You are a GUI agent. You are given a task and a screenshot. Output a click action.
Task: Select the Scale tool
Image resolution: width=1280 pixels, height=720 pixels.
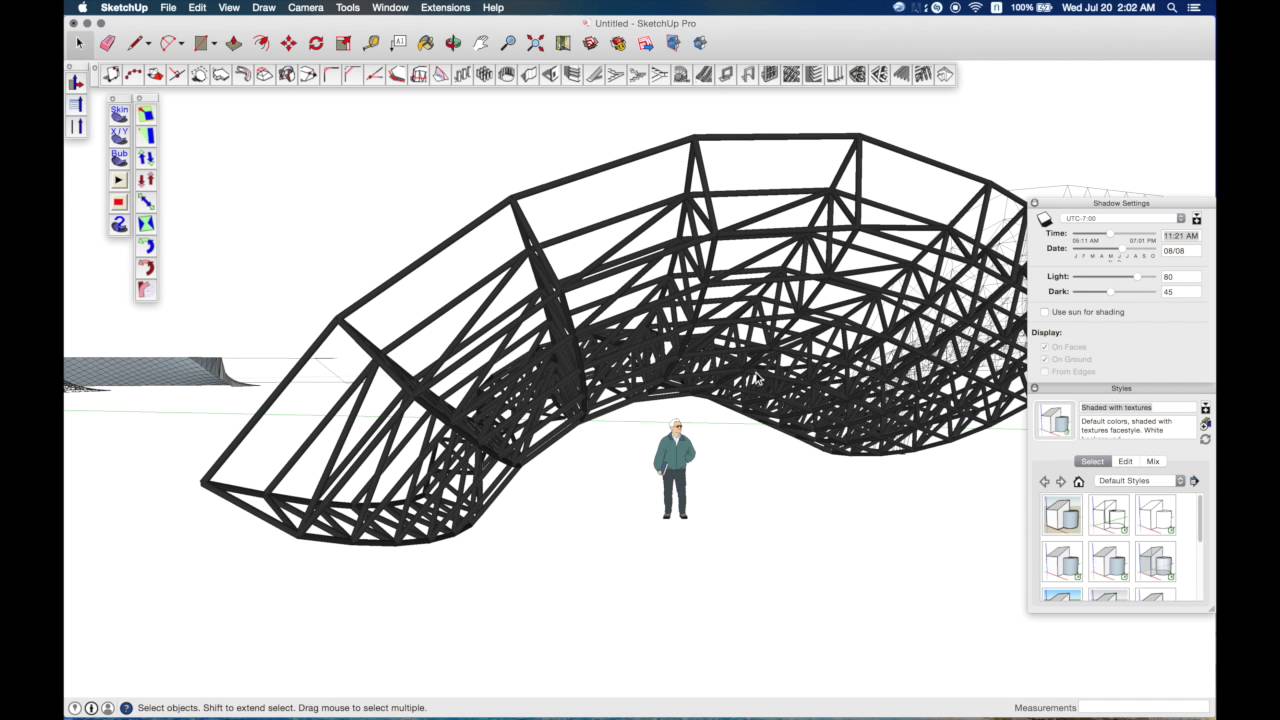[343, 43]
